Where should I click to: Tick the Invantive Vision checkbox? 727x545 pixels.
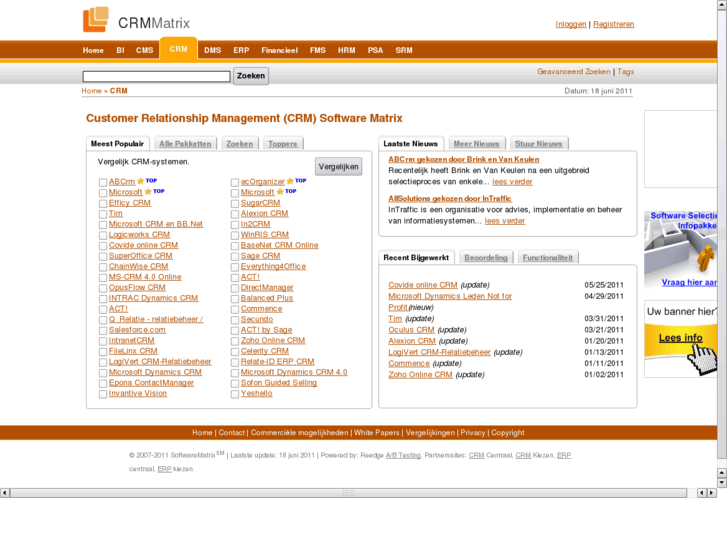[x=103, y=394]
